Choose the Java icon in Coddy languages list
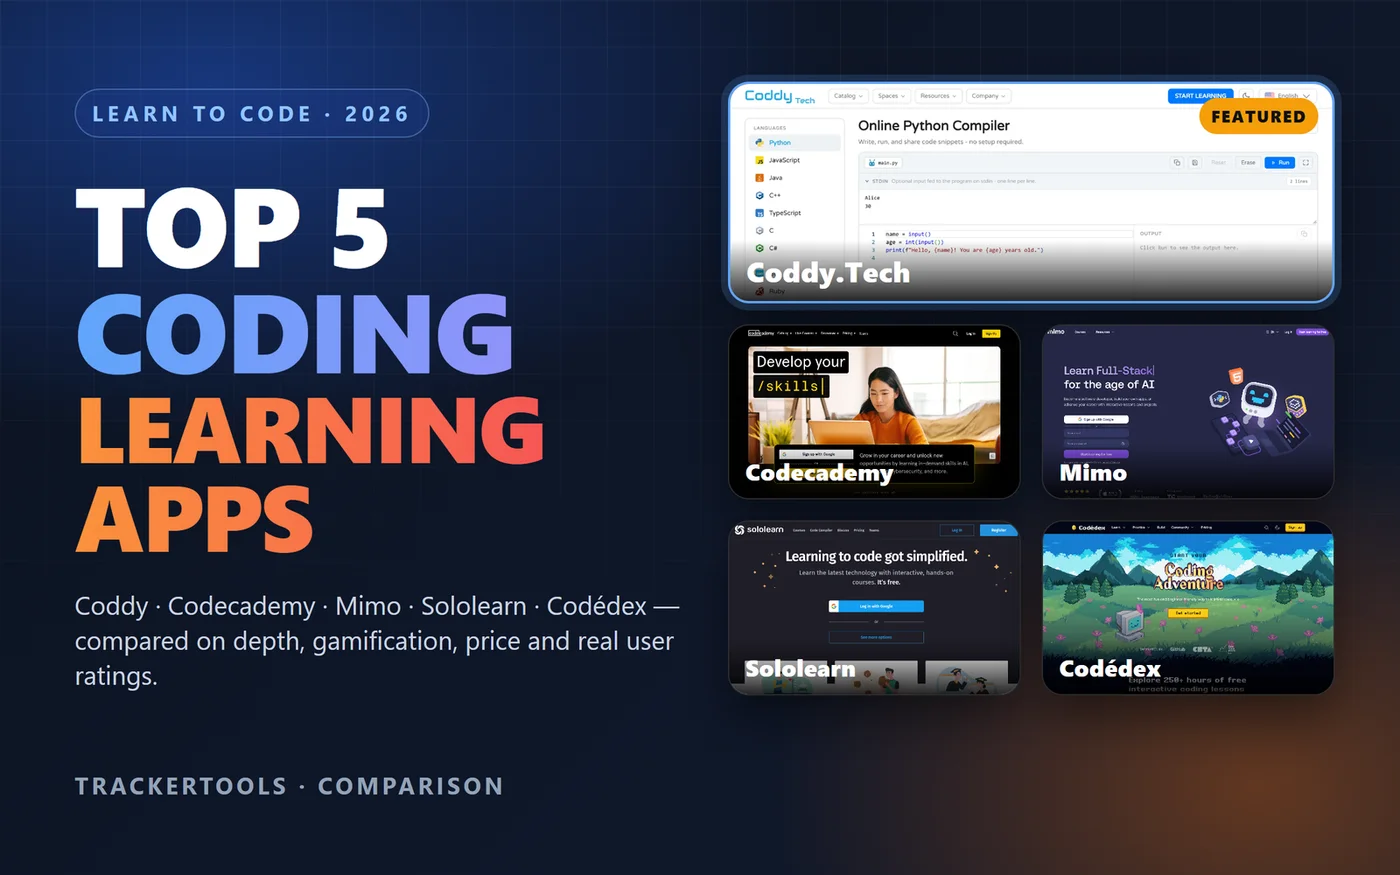Viewport: 1400px width, 875px height. point(760,178)
